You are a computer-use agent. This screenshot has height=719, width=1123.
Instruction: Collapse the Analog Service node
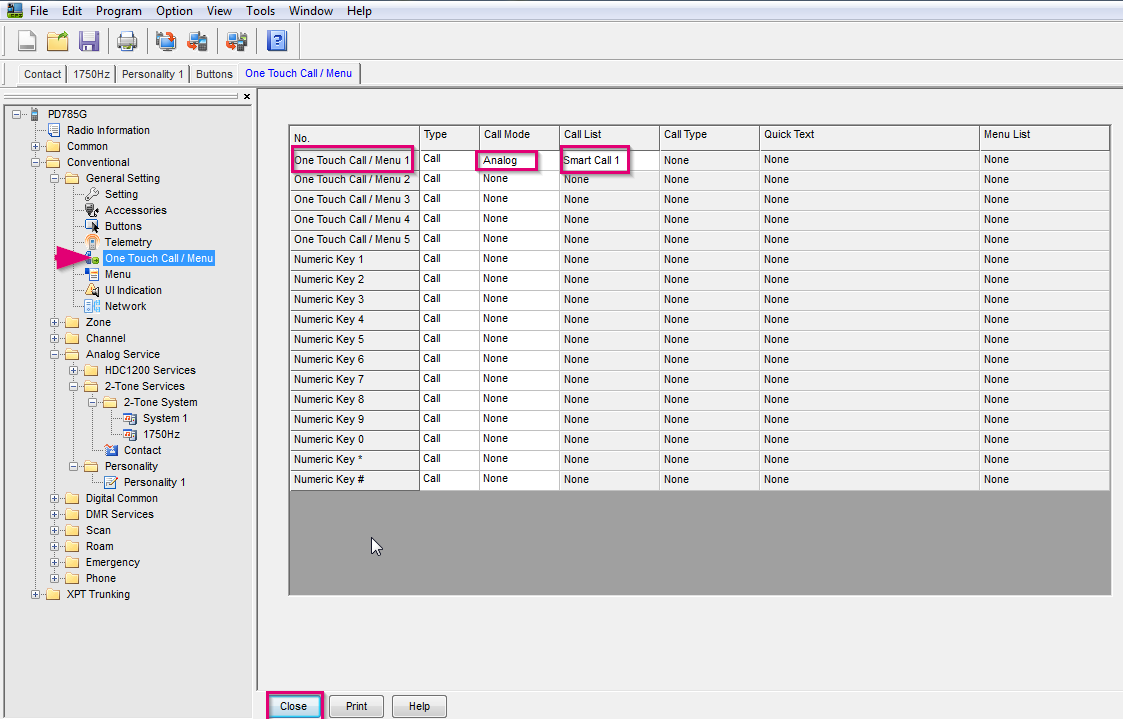[x=54, y=354]
